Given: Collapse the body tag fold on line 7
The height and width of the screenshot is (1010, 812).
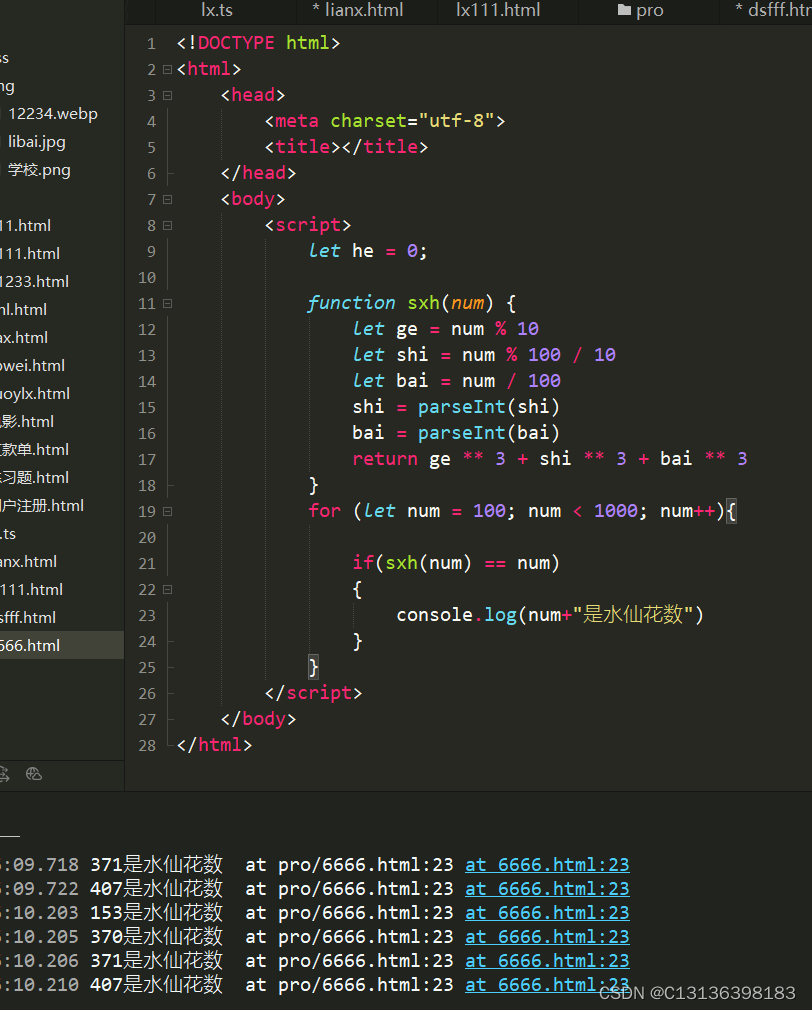Looking at the screenshot, I should point(167,199).
